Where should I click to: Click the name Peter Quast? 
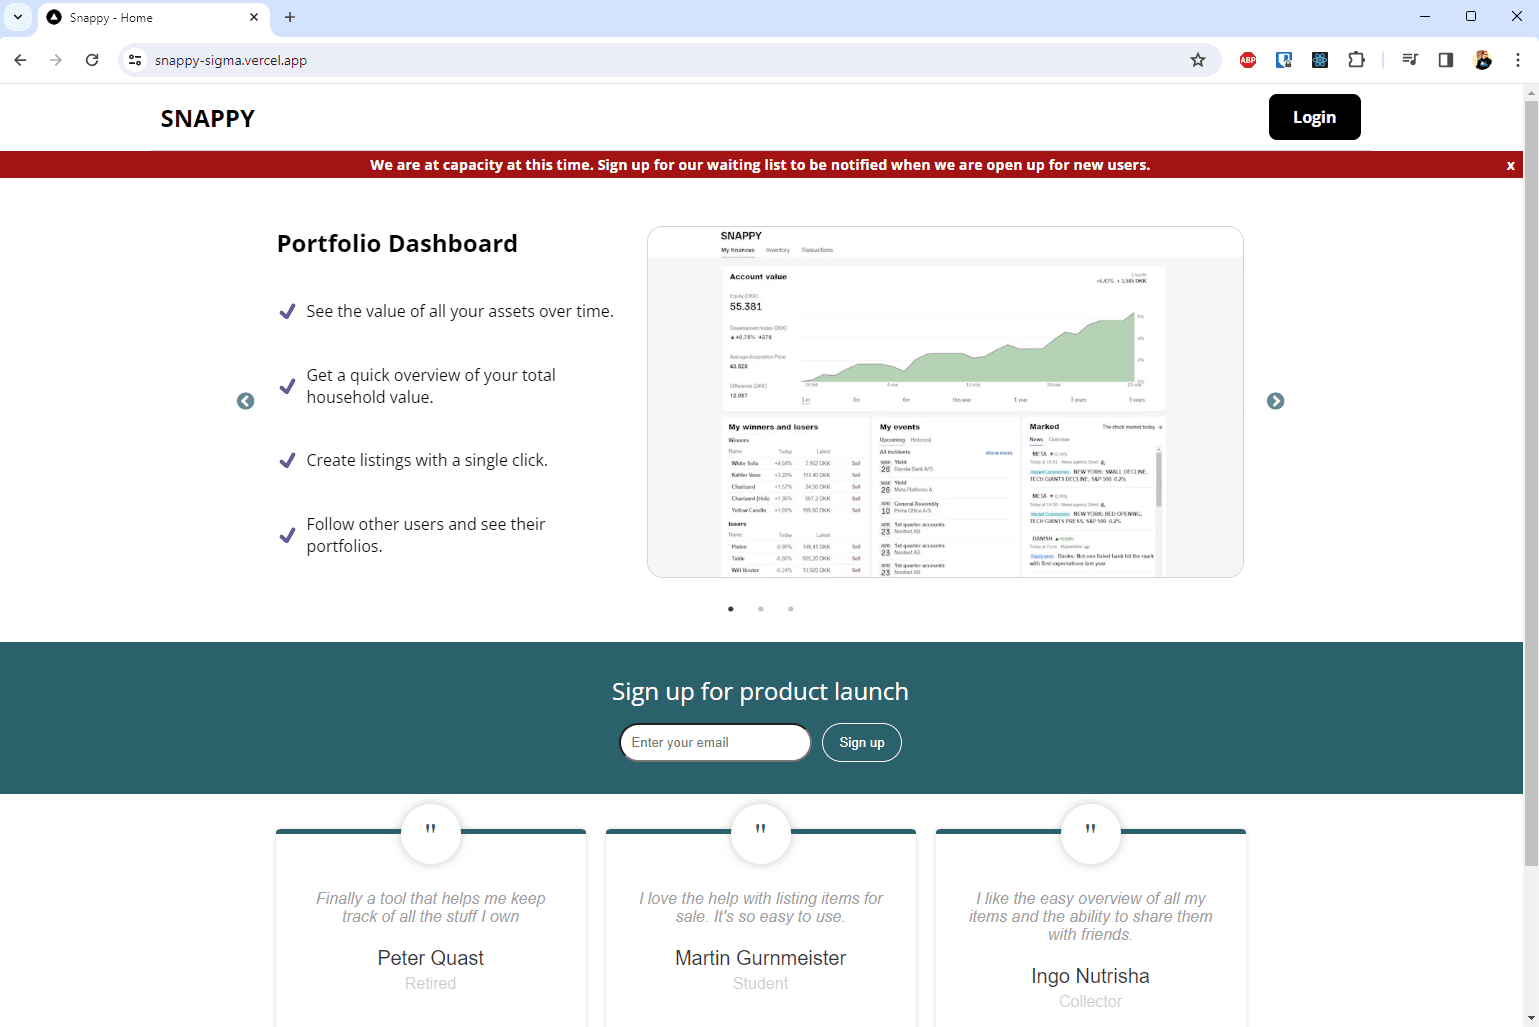(x=431, y=958)
